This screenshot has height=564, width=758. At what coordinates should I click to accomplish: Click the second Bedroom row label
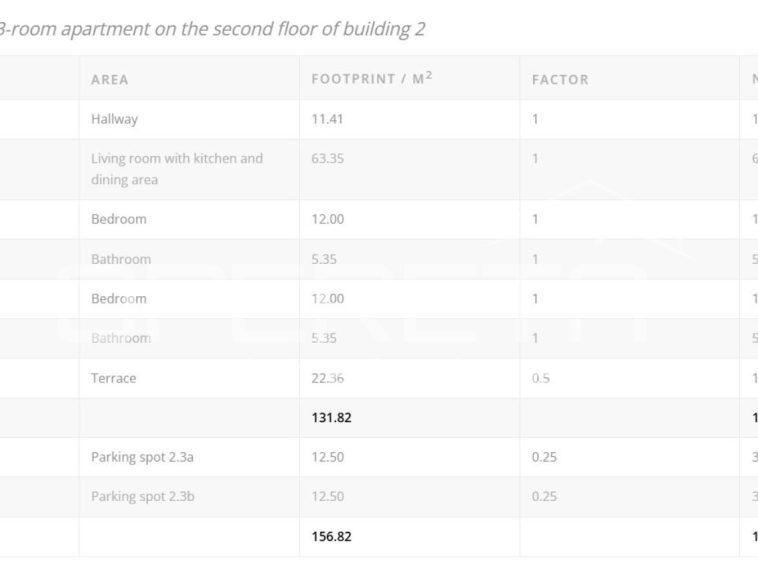pyautogui.click(x=119, y=299)
